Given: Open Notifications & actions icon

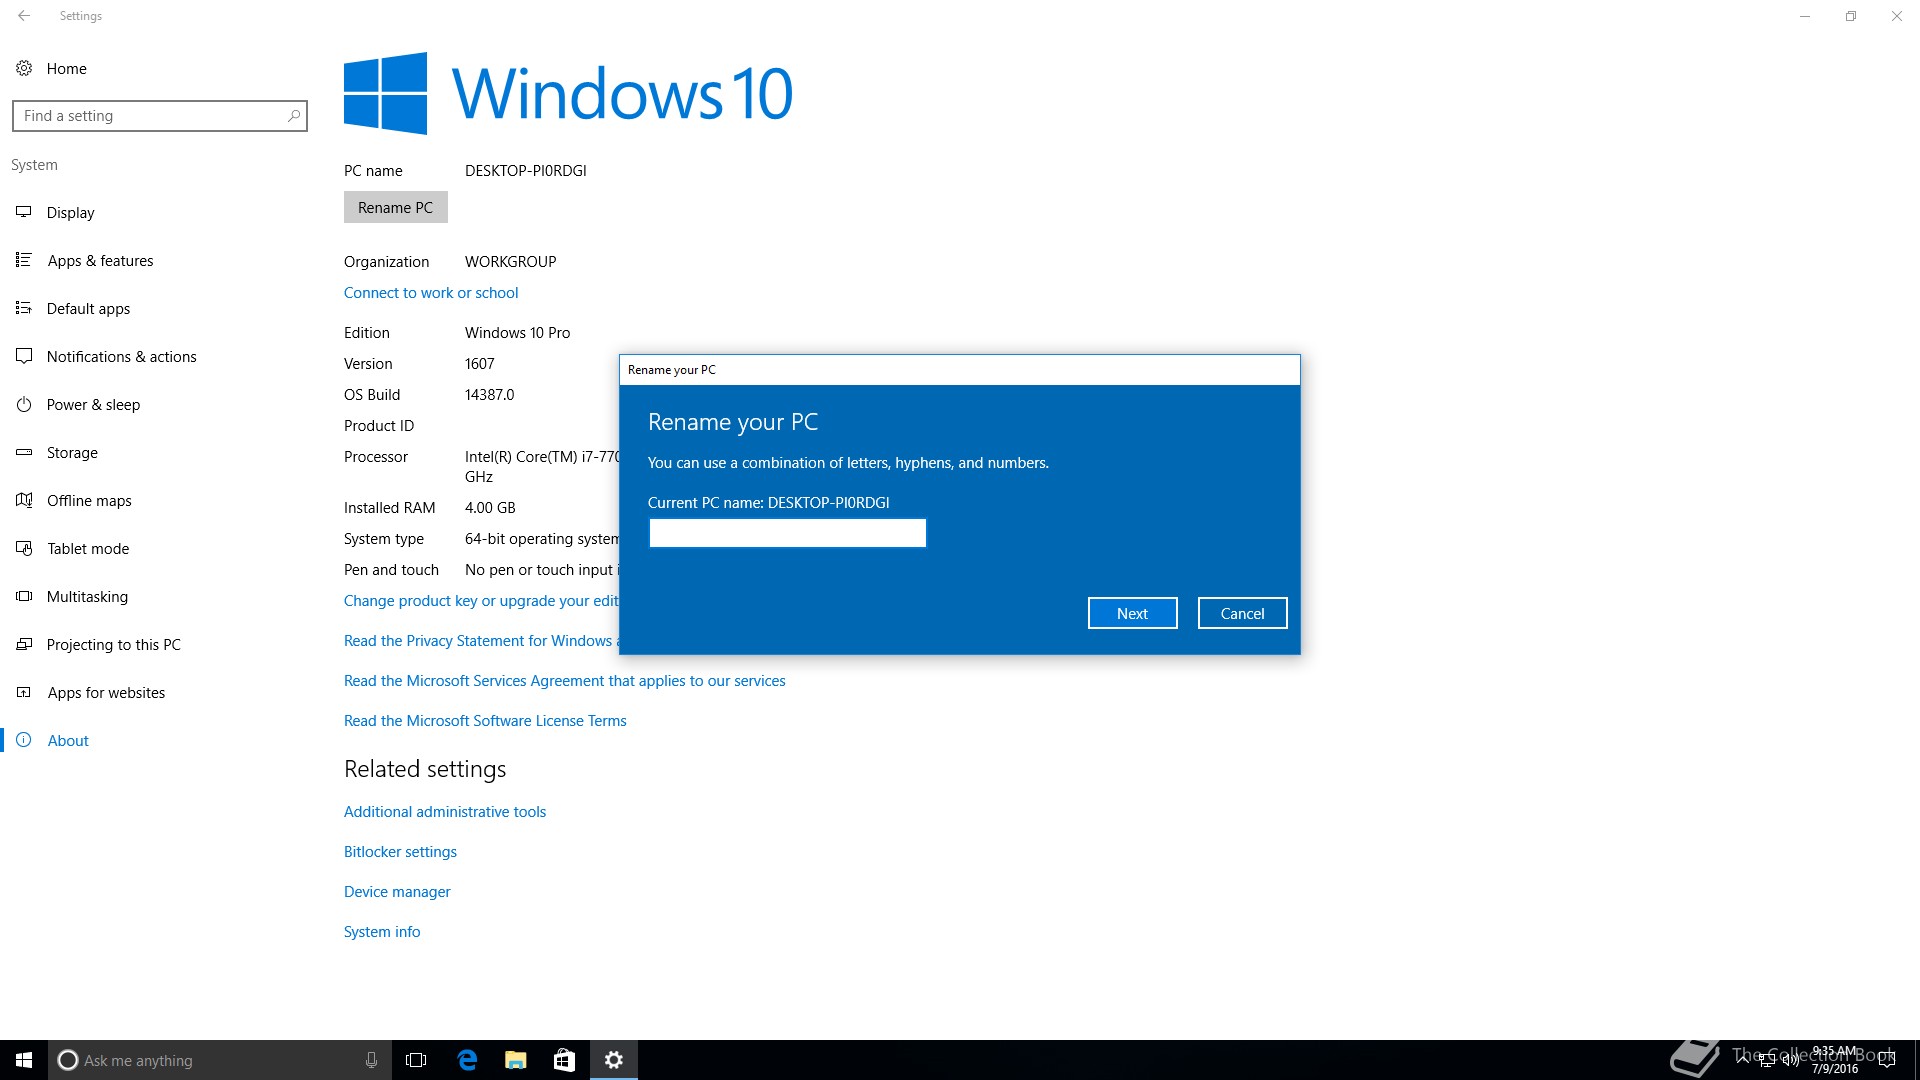Looking at the screenshot, I should tap(24, 356).
